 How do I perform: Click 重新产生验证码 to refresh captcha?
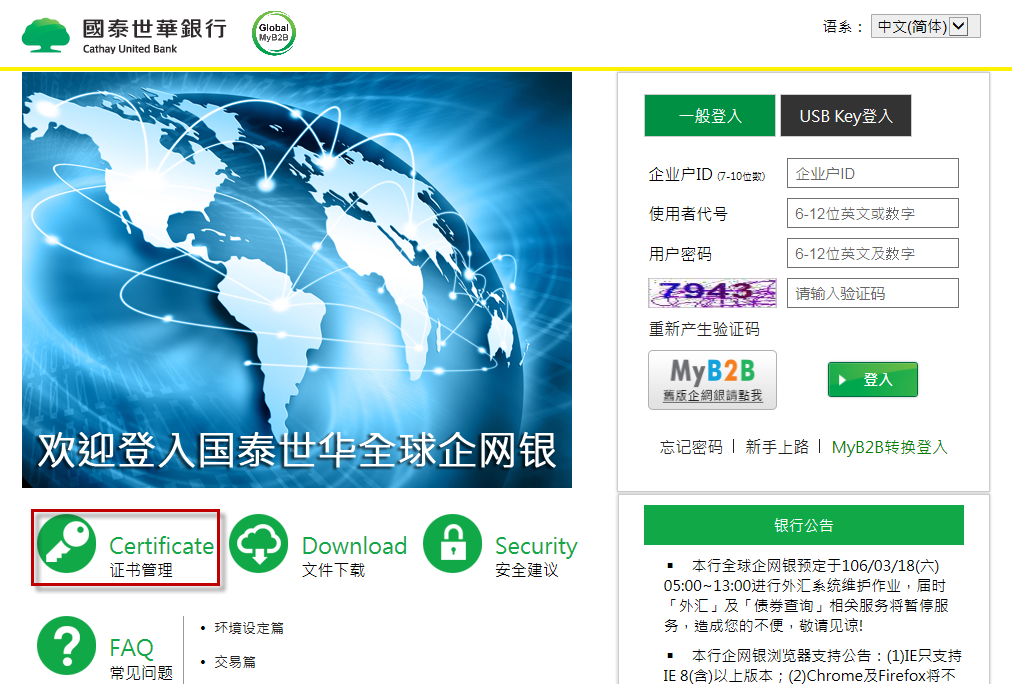point(704,329)
